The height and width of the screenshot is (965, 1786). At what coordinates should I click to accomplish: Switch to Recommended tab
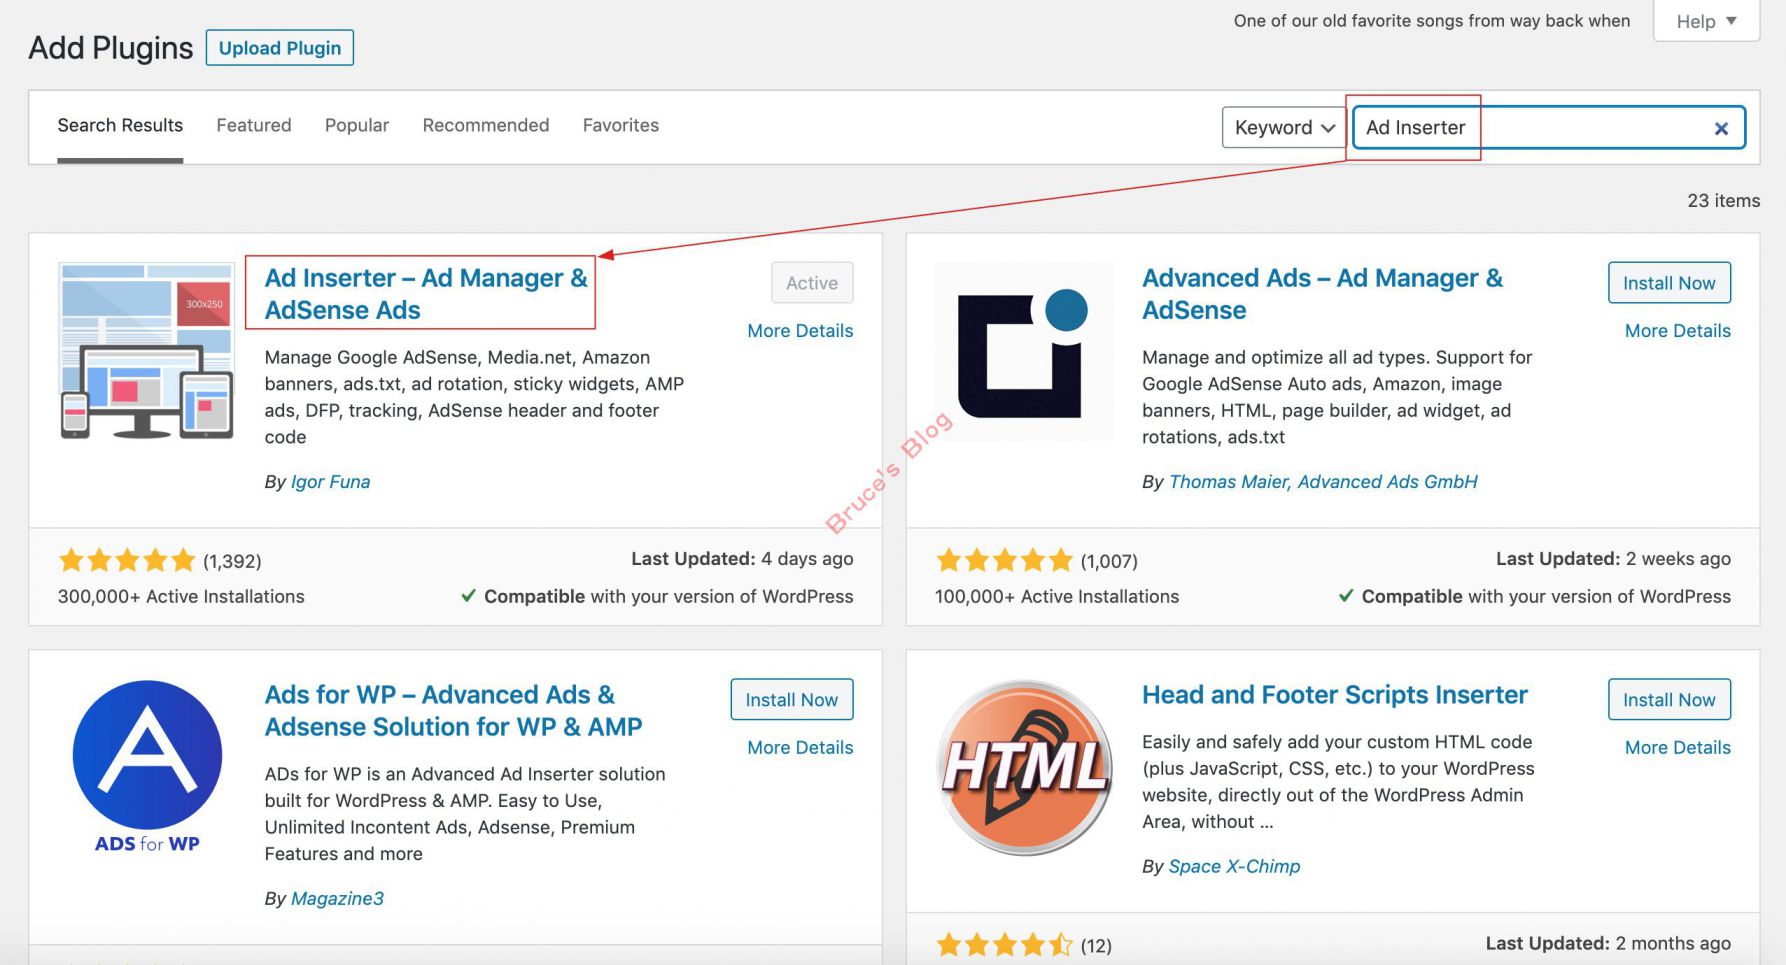point(486,125)
